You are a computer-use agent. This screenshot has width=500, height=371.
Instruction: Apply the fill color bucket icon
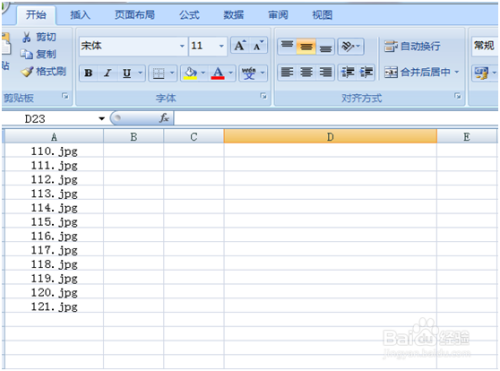[190, 73]
